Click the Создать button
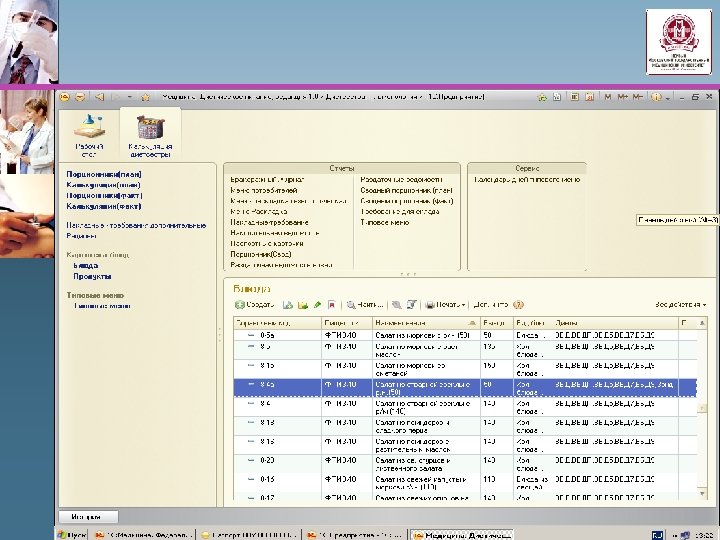The height and width of the screenshot is (540, 720). click(255, 304)
